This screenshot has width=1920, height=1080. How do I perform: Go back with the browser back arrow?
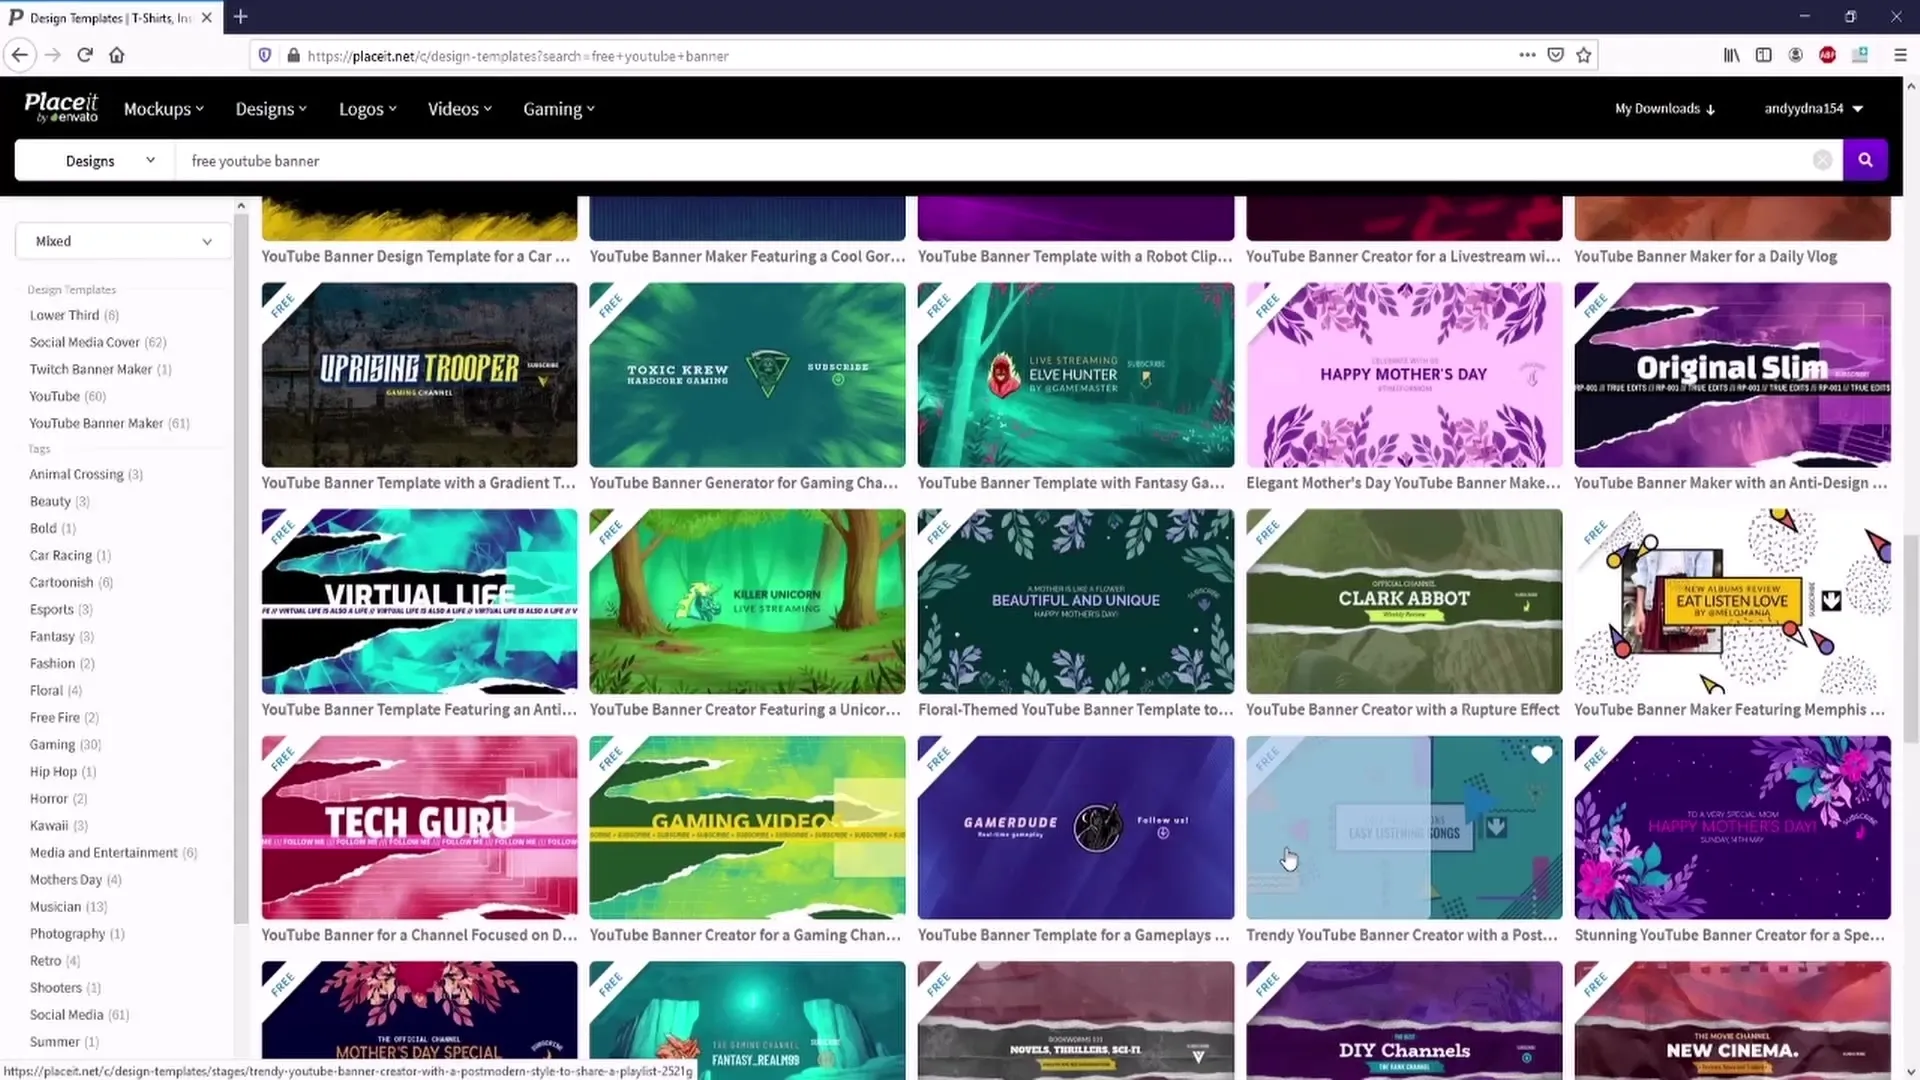20,55
